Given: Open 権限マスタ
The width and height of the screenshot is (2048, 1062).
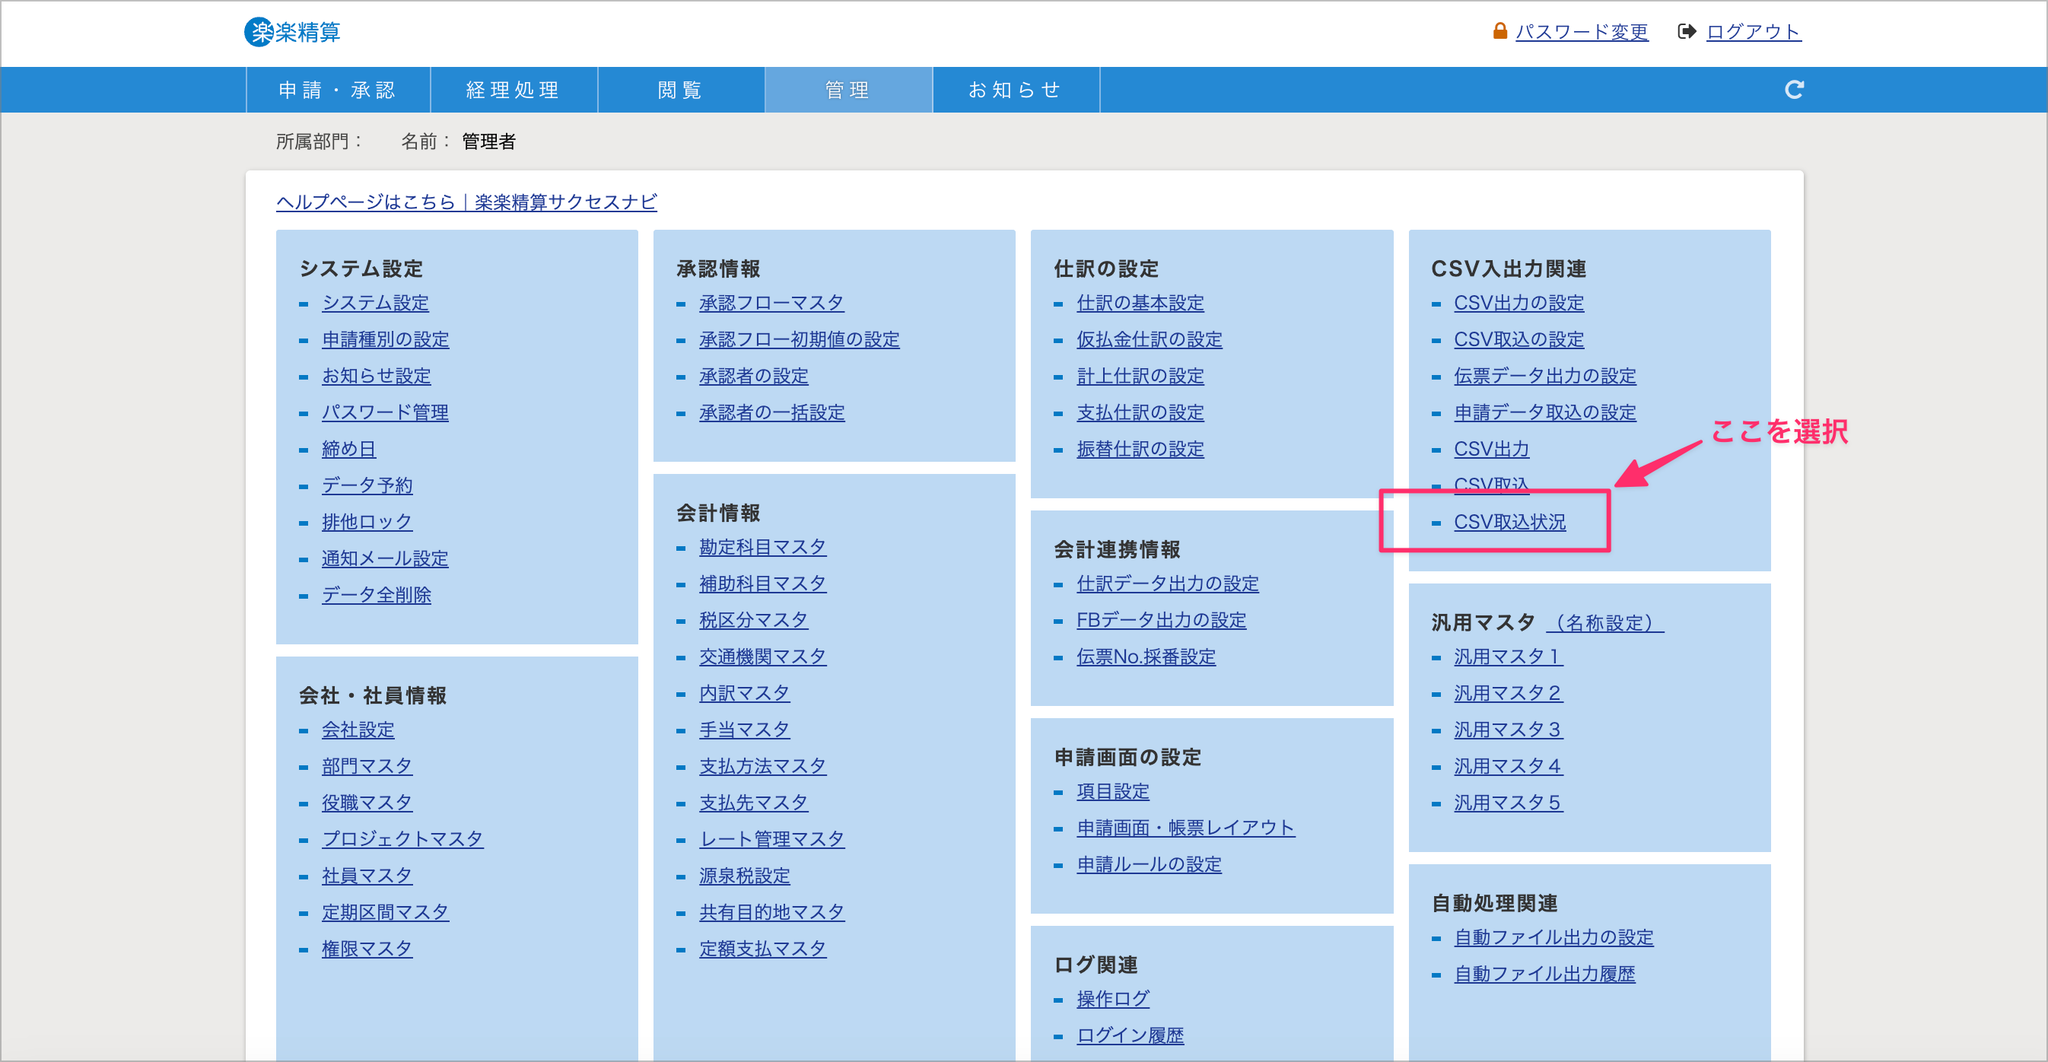Looking at the screenshot, I should pyautogui.click(x=367, y=949).
